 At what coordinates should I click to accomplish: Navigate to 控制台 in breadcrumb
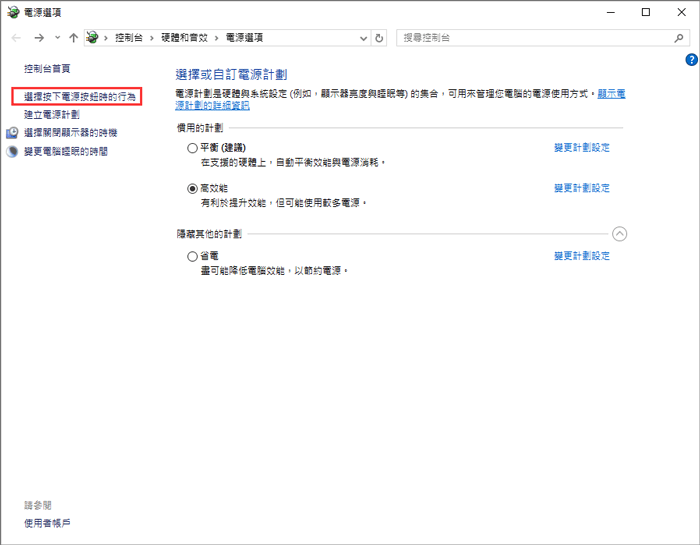[130, 38]
